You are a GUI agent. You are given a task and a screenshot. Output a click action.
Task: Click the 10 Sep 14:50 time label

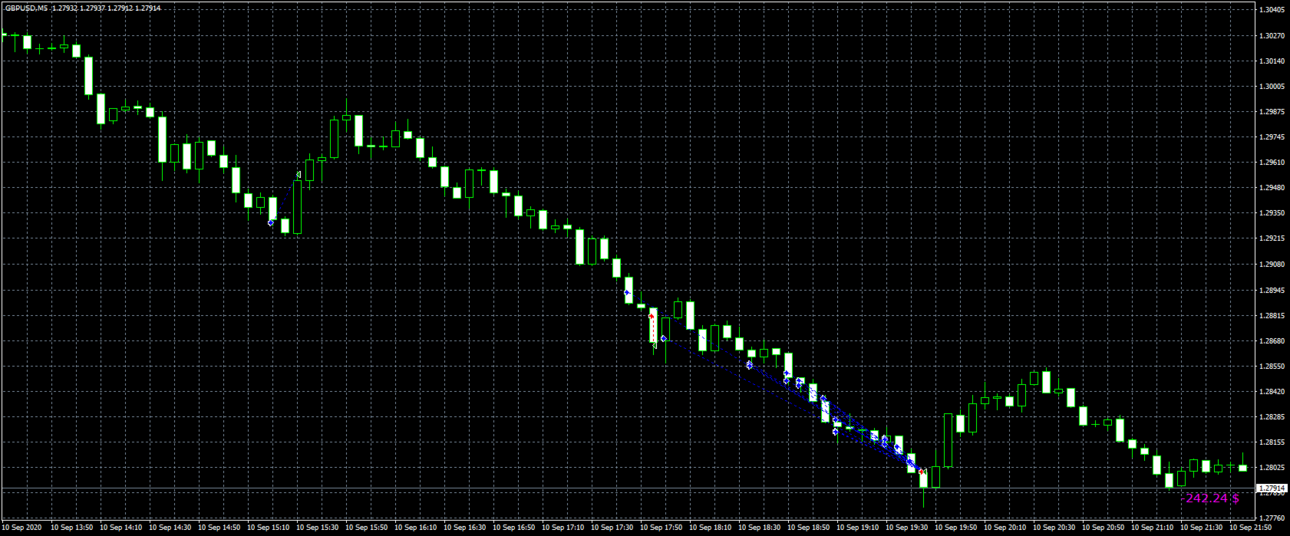220,527
